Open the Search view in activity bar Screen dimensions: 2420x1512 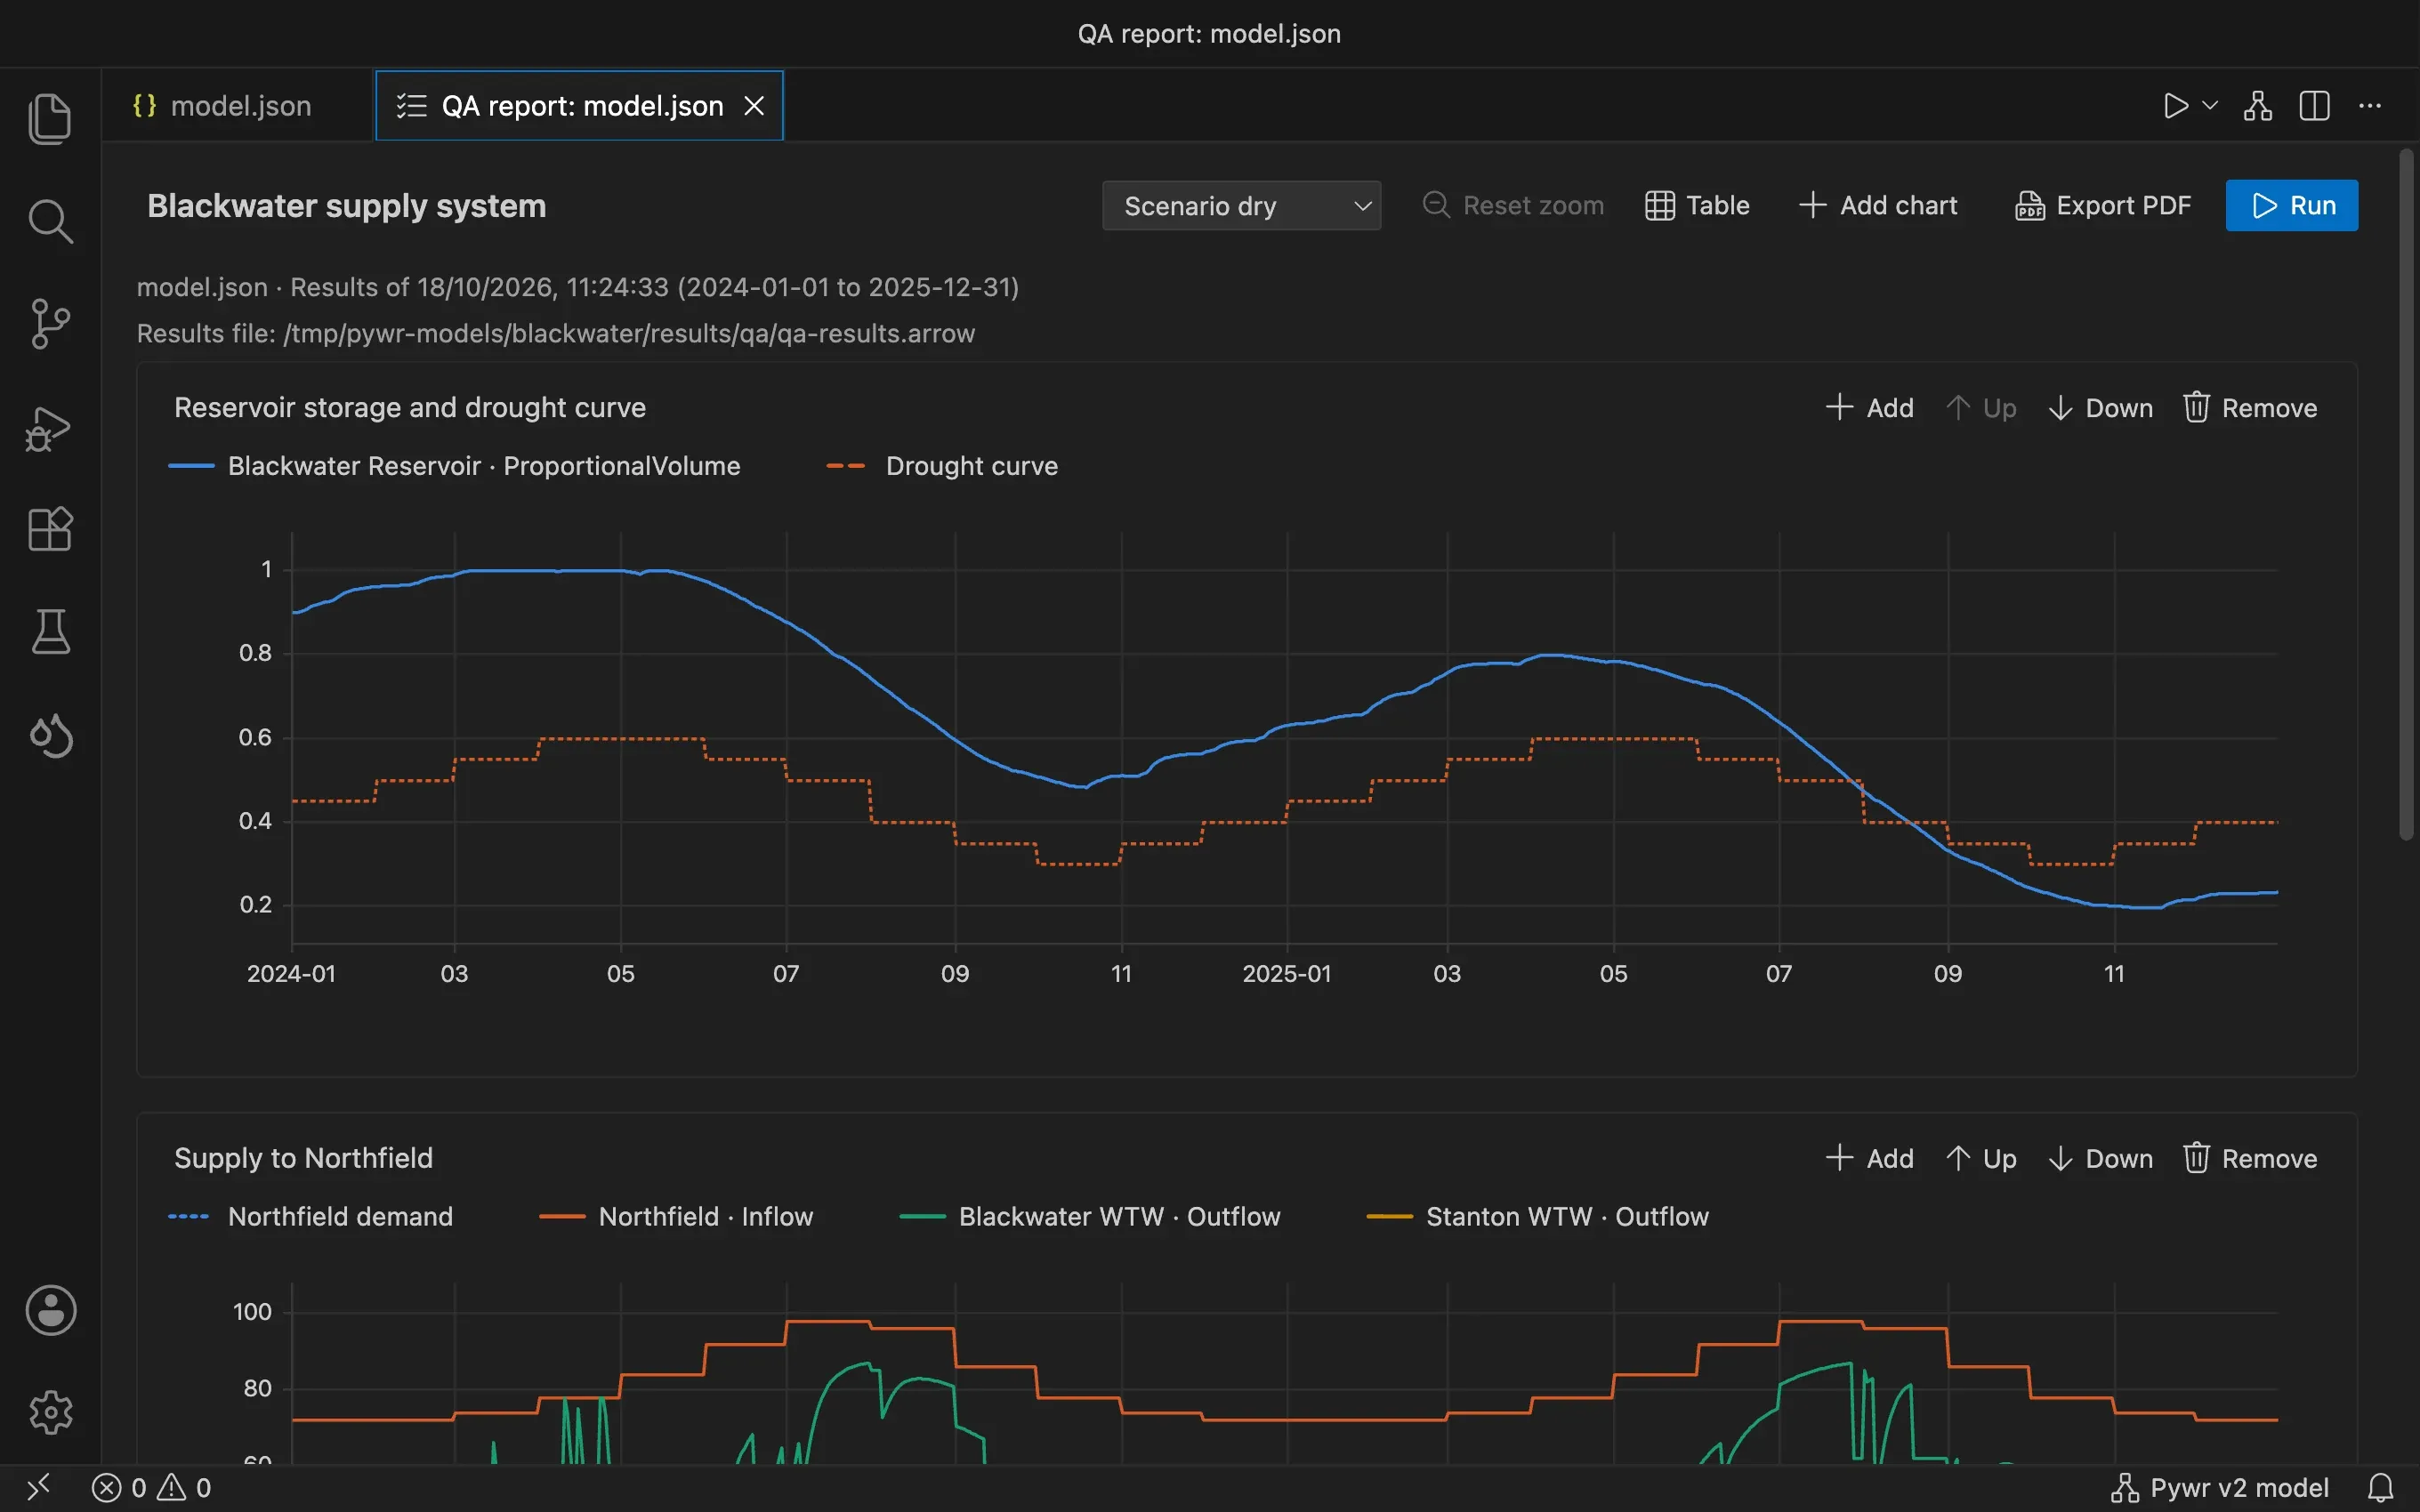click(x=50, y=221)
